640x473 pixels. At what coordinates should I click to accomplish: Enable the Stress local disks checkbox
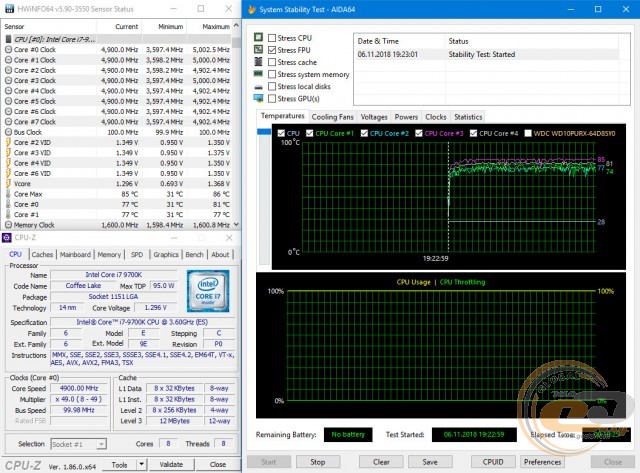tap(272, 87)
